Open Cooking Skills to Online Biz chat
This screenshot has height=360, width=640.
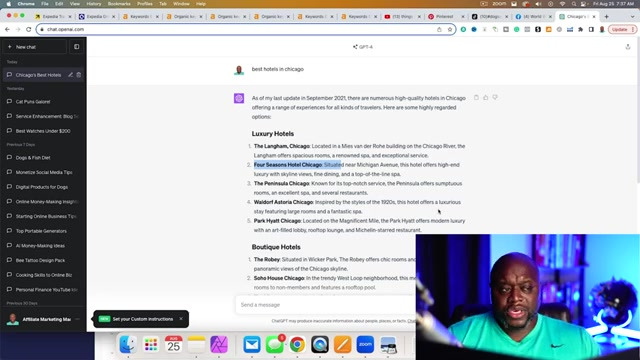(x=43, y=275)
